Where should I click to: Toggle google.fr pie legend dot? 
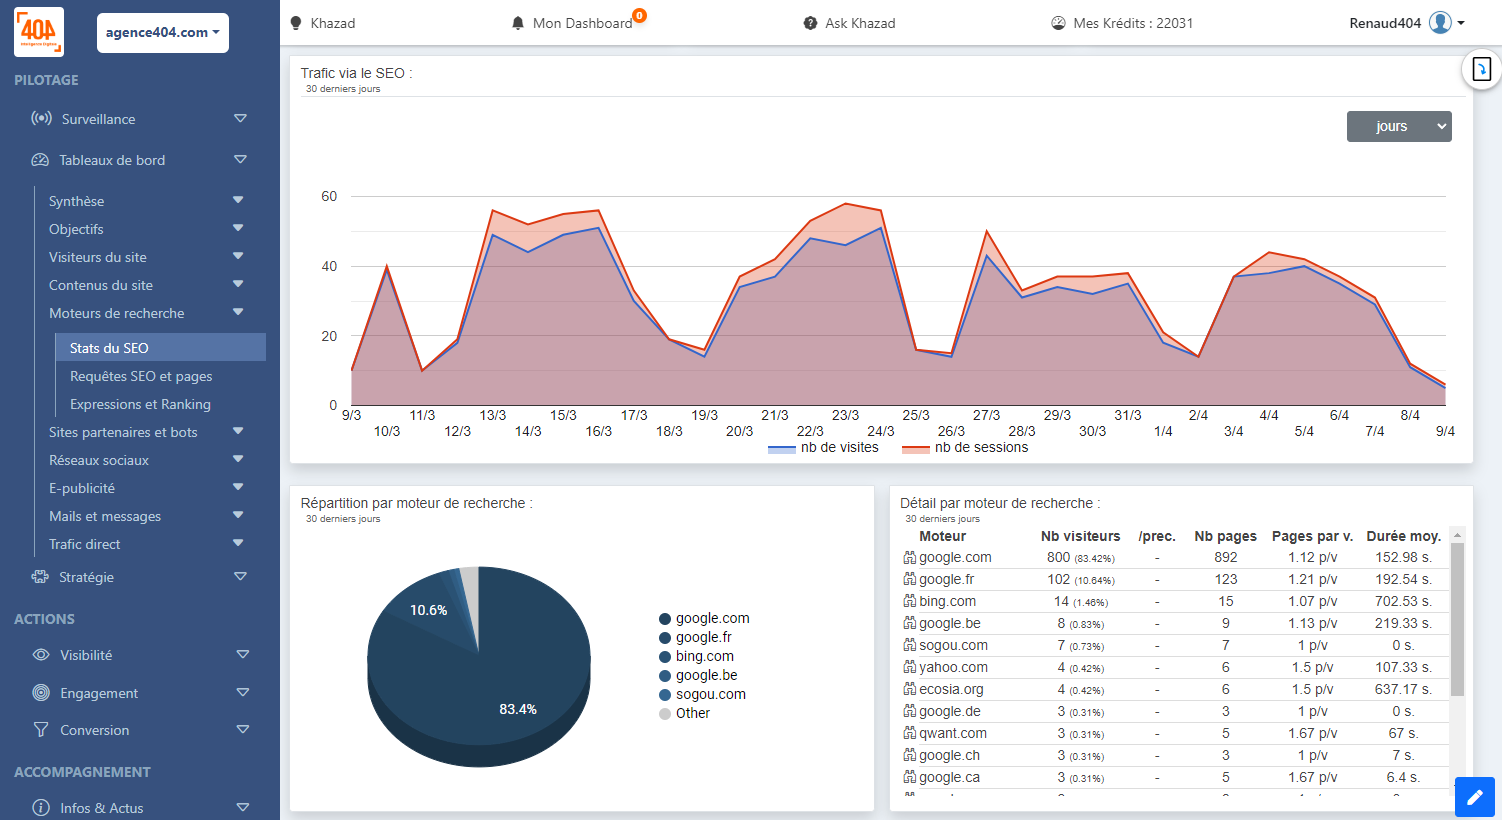[665, 638]
